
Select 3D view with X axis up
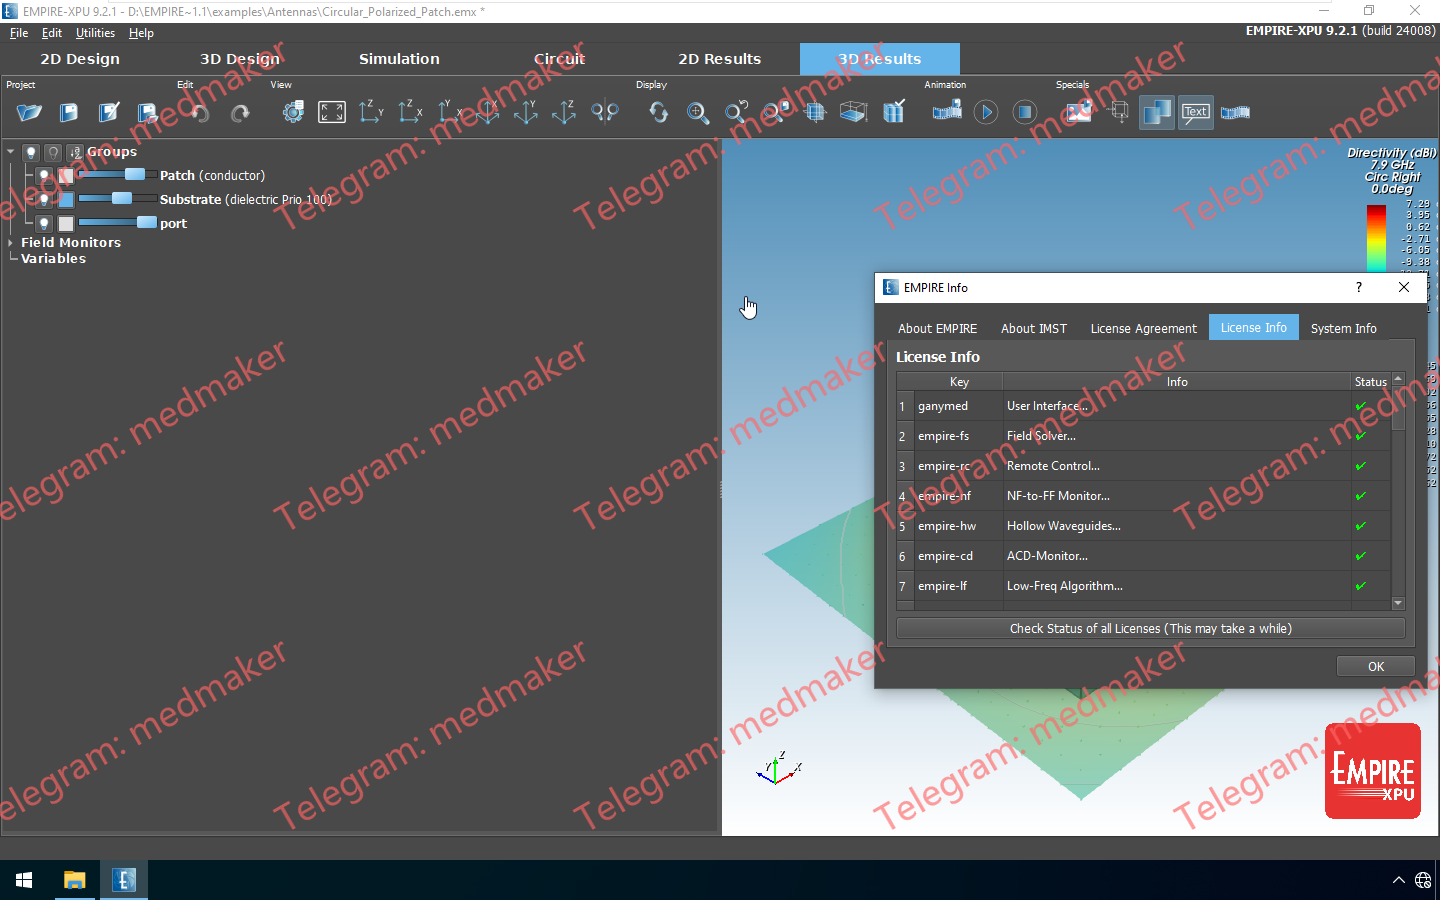(x=488, y=112)
